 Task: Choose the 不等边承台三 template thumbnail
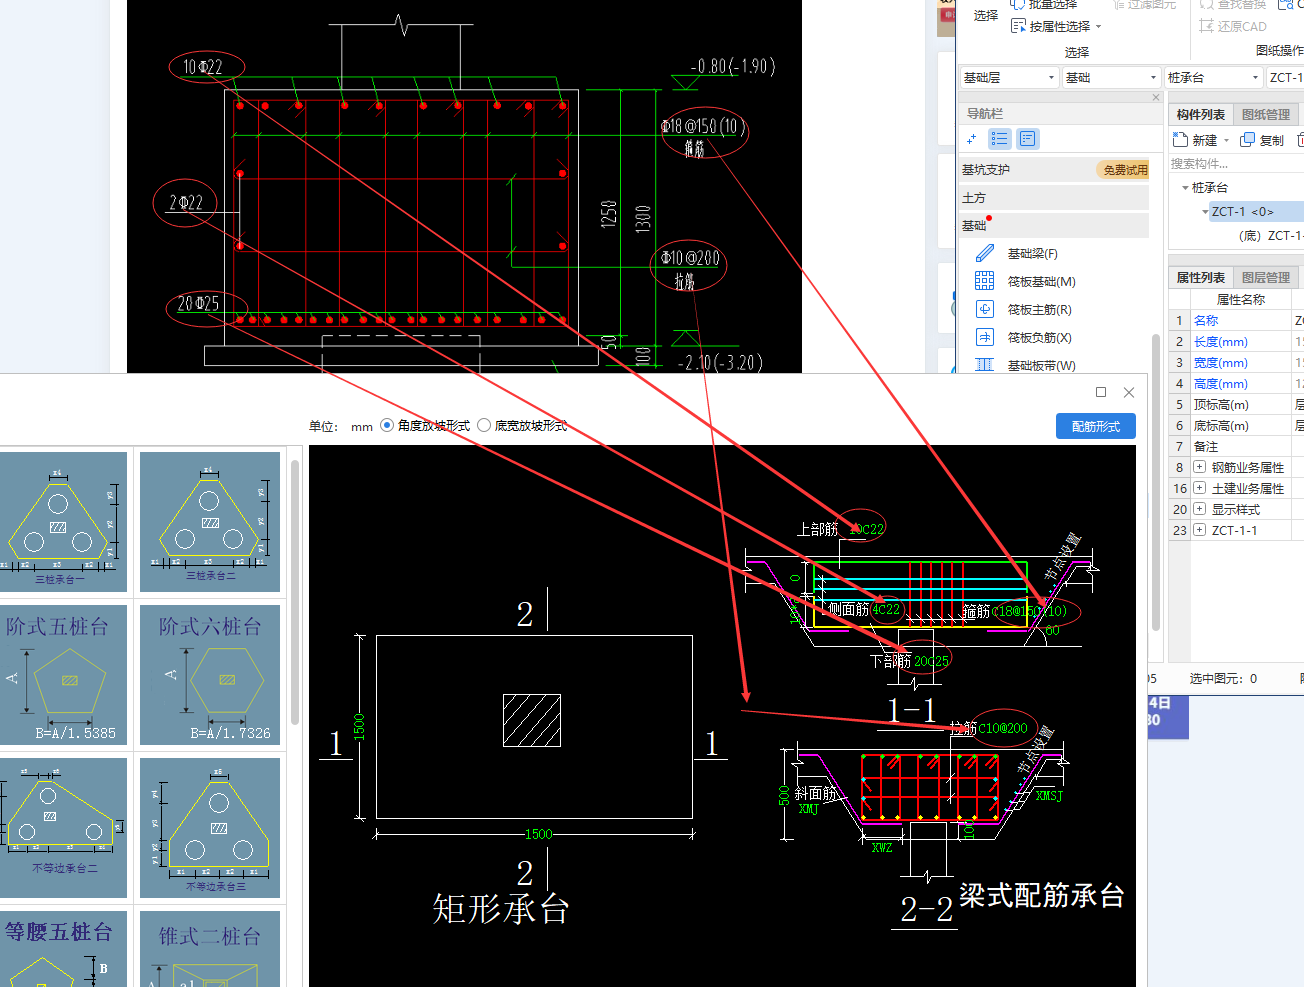click(x=210, y=828)
